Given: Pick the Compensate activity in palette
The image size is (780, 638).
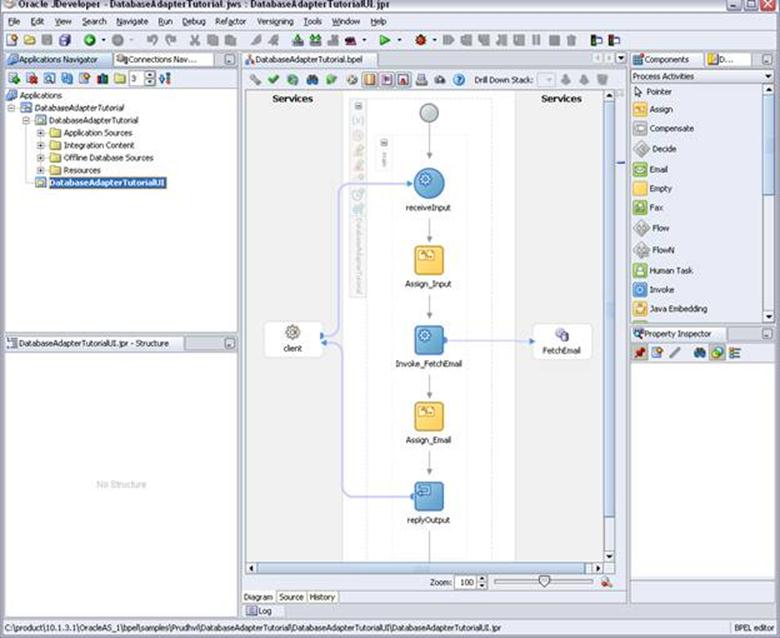Looking at the screenshot, I should (x=663, y=128).
